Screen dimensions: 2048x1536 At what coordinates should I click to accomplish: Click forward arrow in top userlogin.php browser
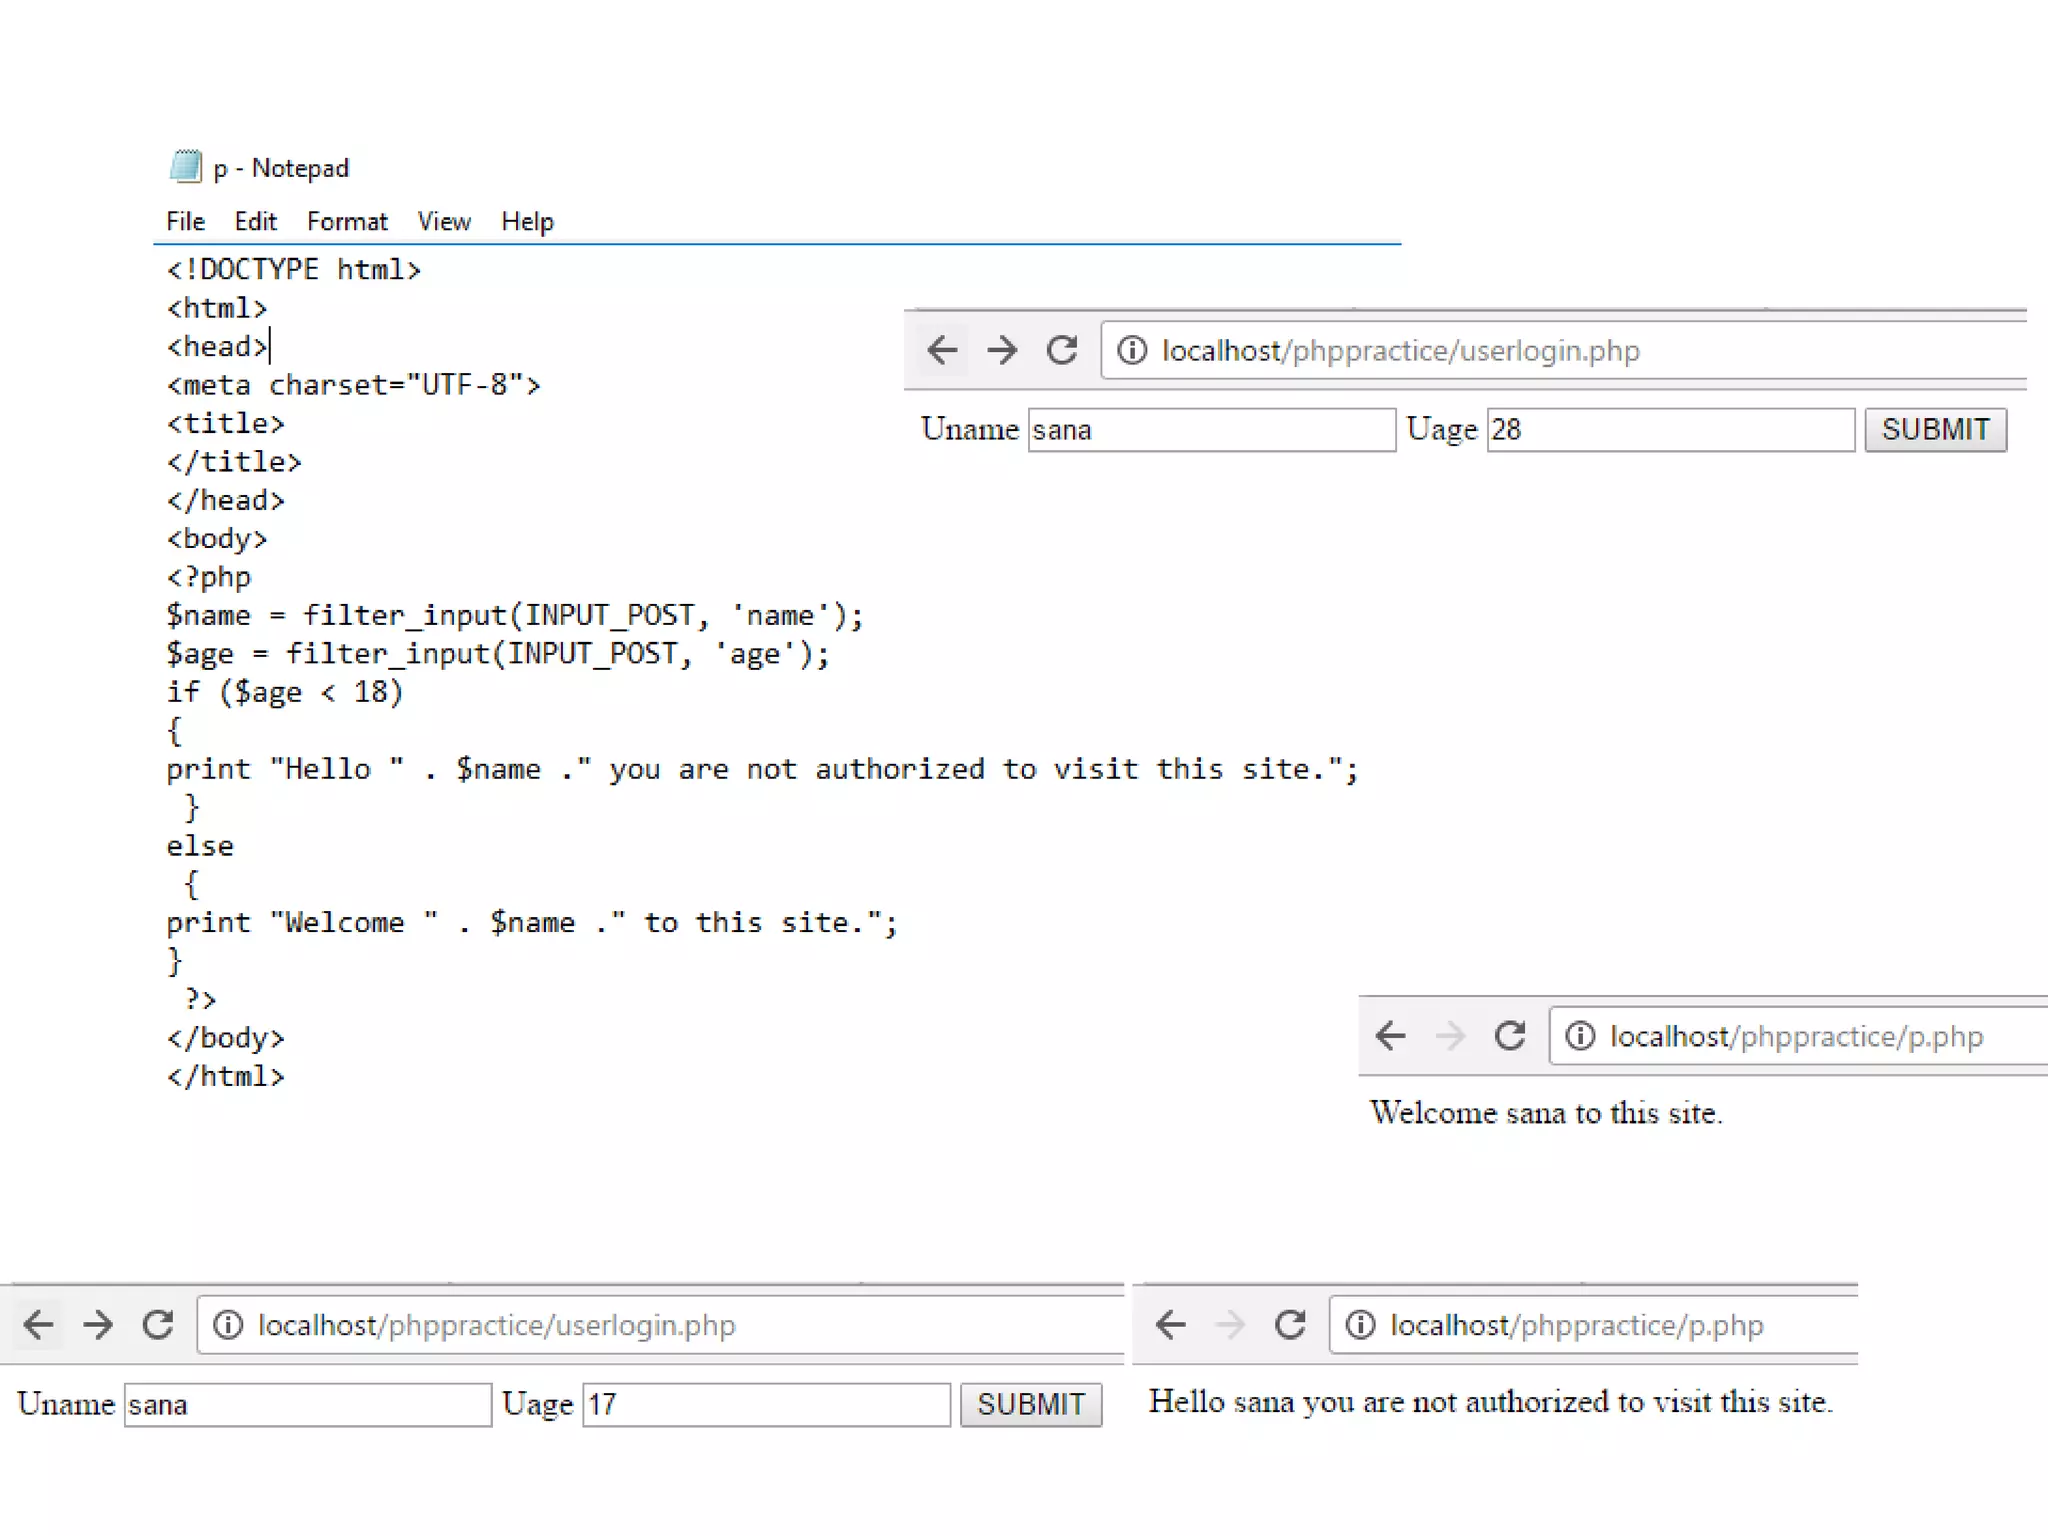(x=1001, y=350)
